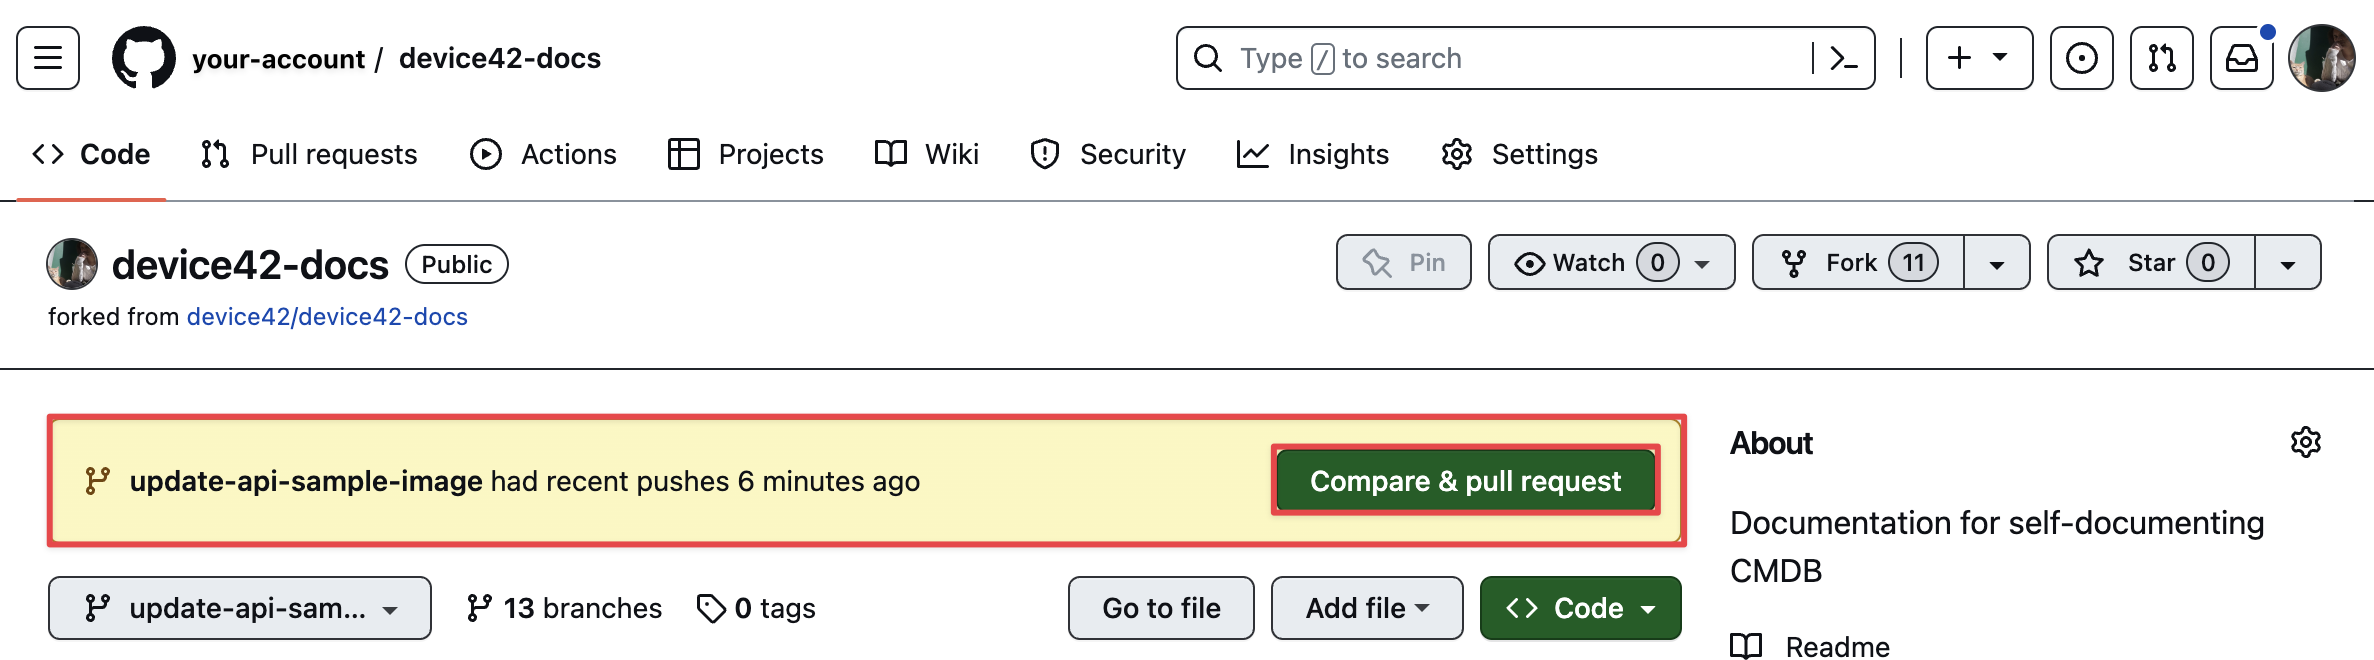Screen dimensions: 2374x660
Task: Open the Issues icon in header
Action: (2081, 58)
